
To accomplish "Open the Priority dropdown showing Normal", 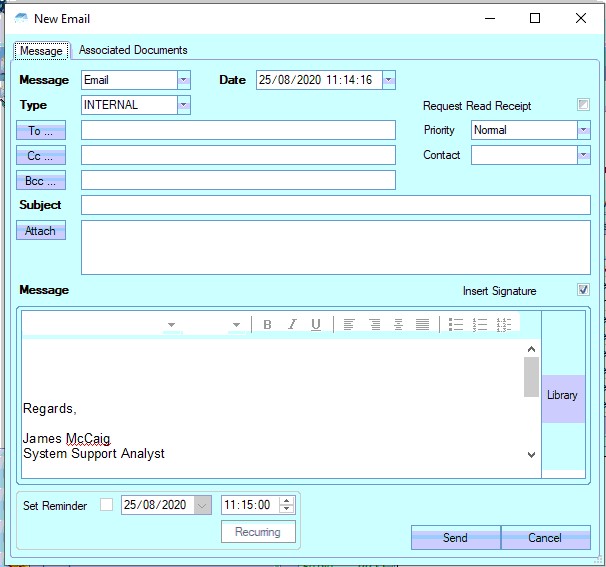I will pyautogui.click(x=583, y=130).
